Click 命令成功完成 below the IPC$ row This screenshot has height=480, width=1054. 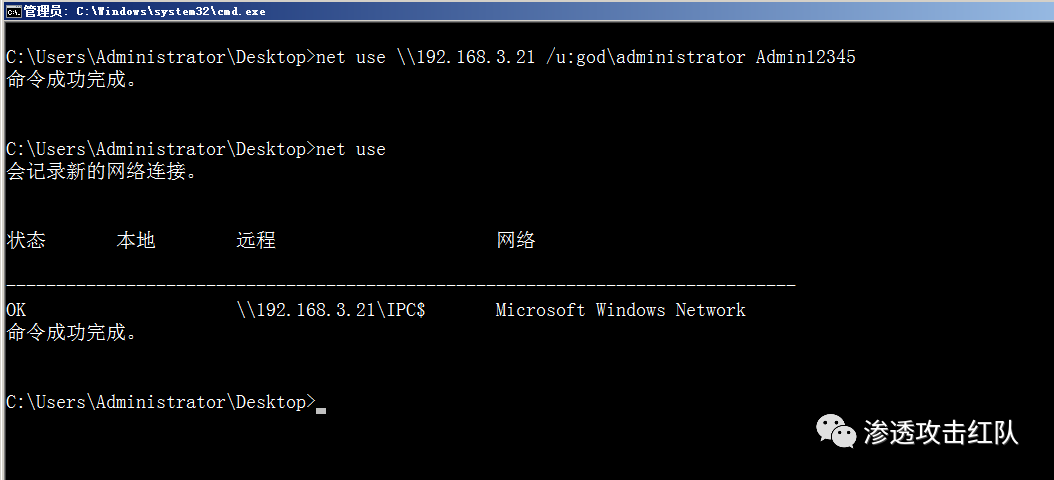coord(72,333)
